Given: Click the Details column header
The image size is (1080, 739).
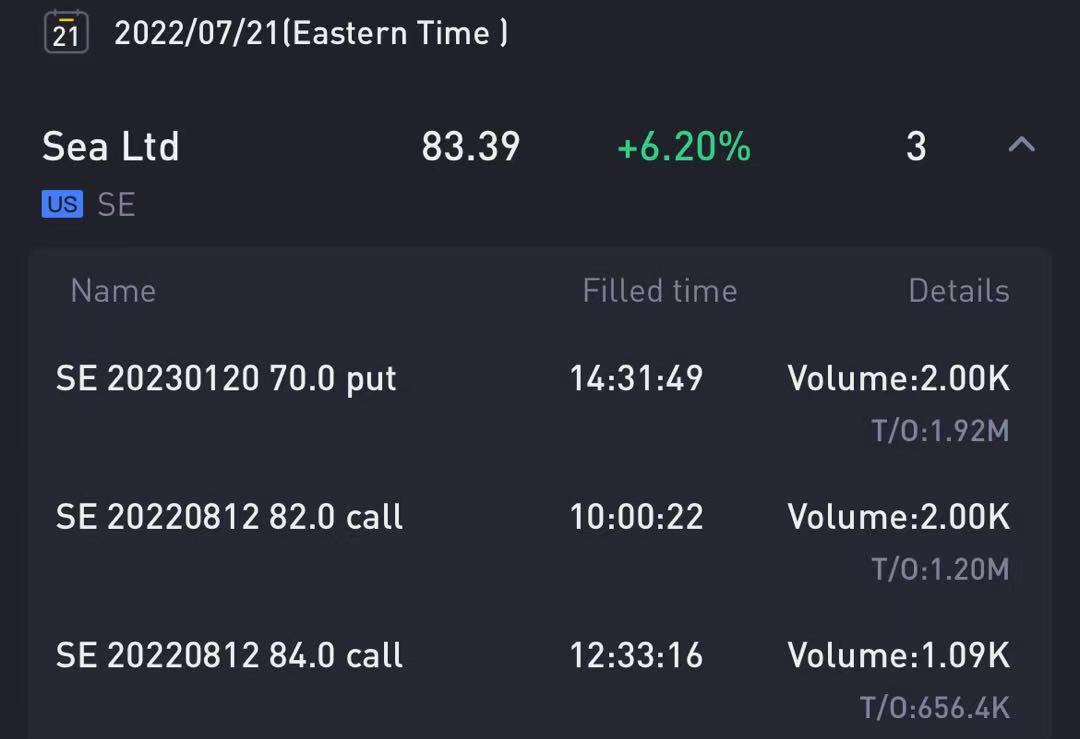Looking at the screenshot, I should (958, 291).
